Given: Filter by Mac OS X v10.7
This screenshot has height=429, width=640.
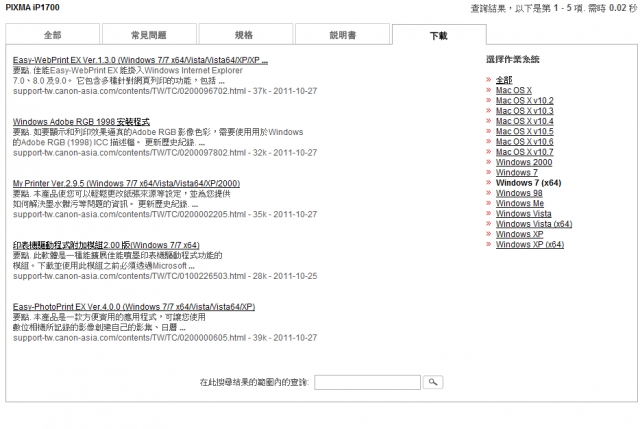Looking at the screenshot, I should click(525, 152).
